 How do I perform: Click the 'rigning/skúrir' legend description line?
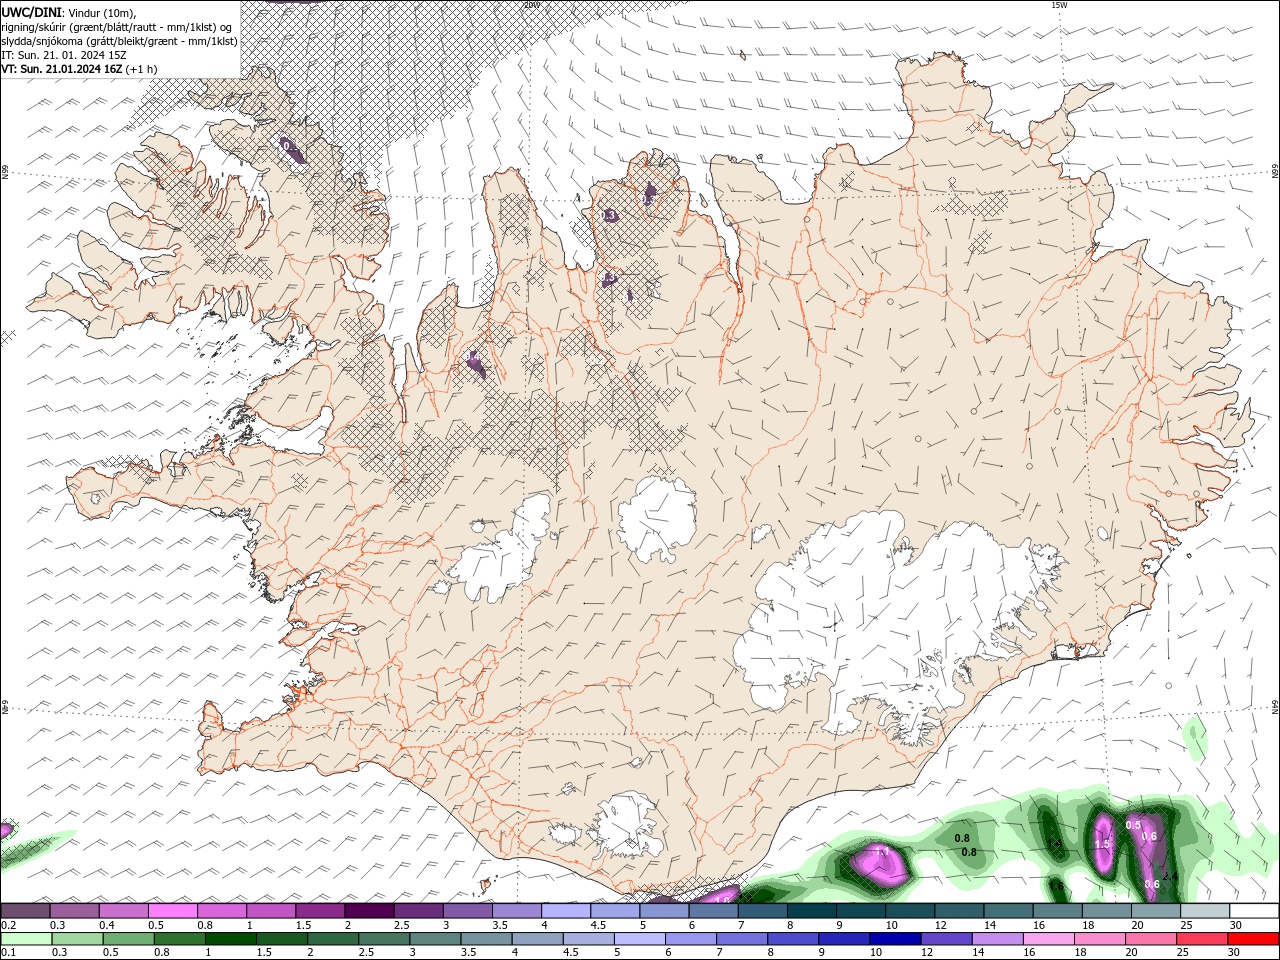tap(118, 27)
